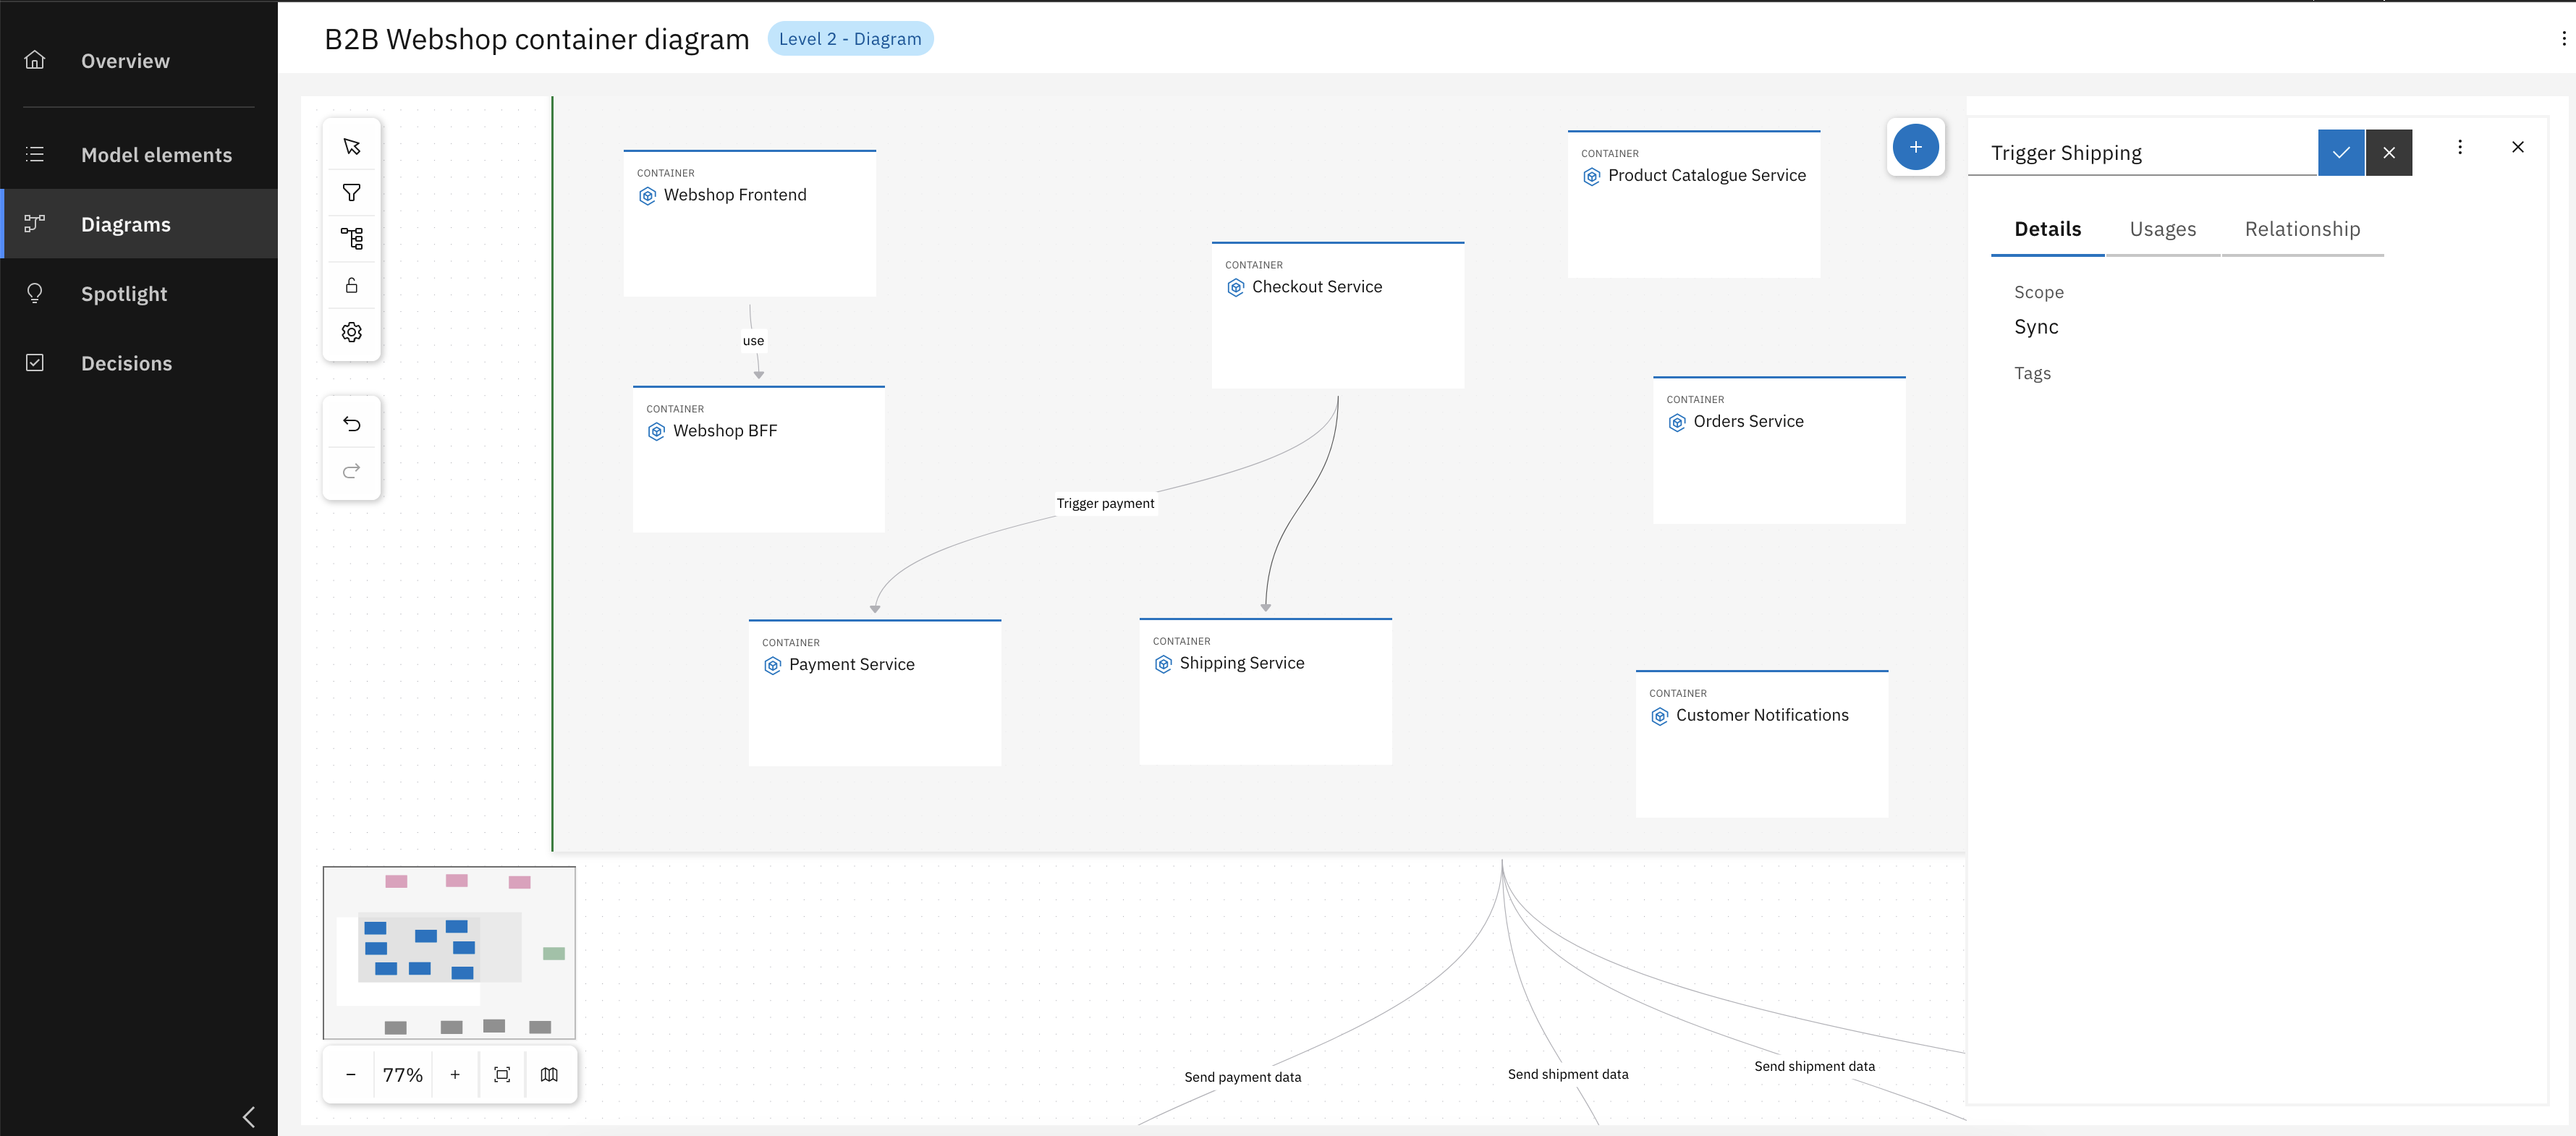Toggle the minimap icon in the zoom bar

point(549,1074)
